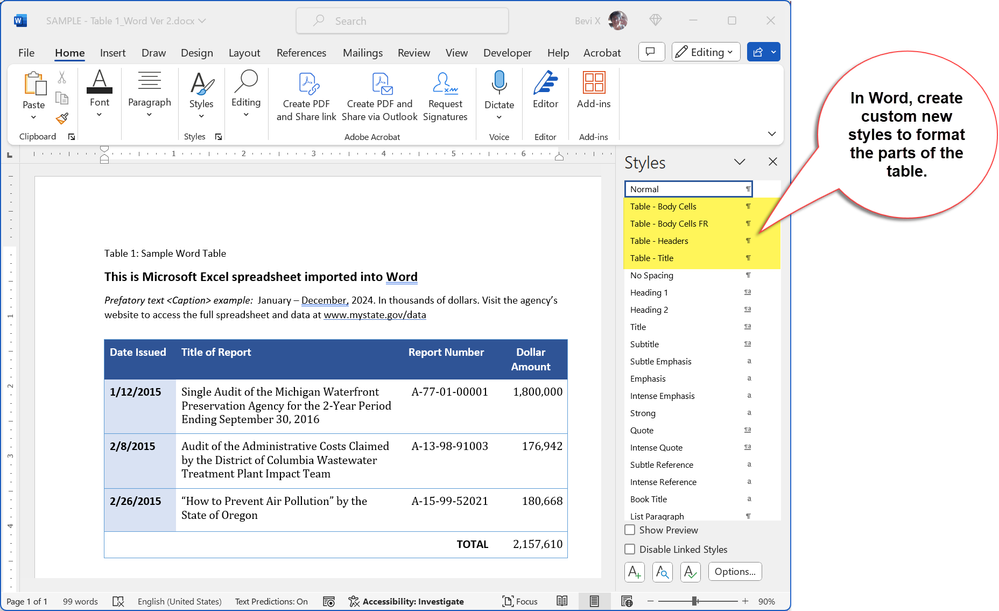Click the 90% zoom level
Viewport: 999px width, 611px height.
point(766,601)
